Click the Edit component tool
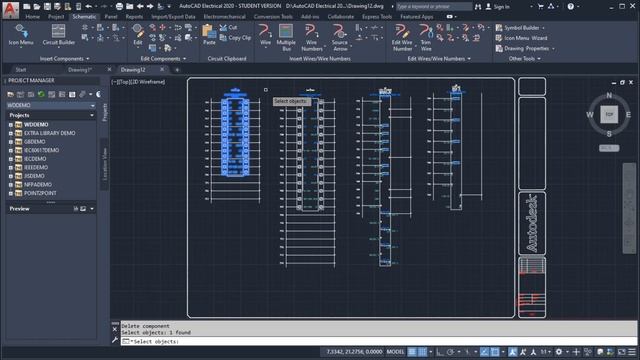Screen dimensions: 640x360 138,35
